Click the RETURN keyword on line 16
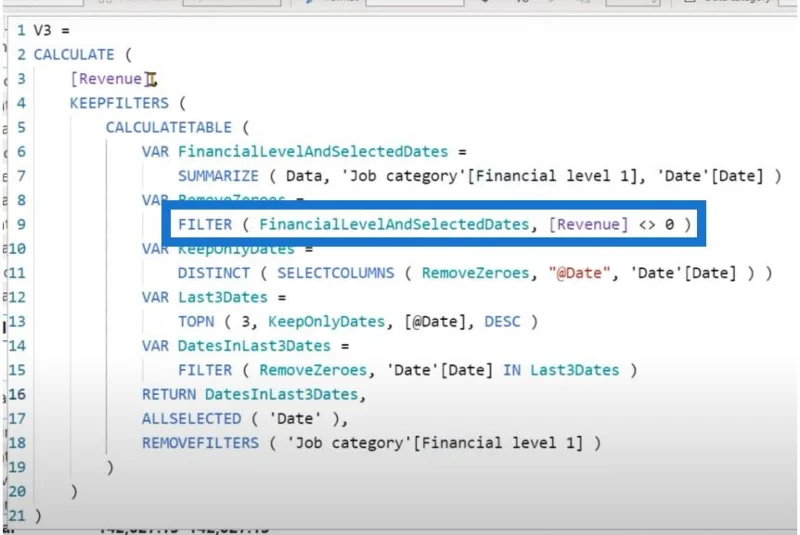This screenshot has width=800, height=535. 168,394
